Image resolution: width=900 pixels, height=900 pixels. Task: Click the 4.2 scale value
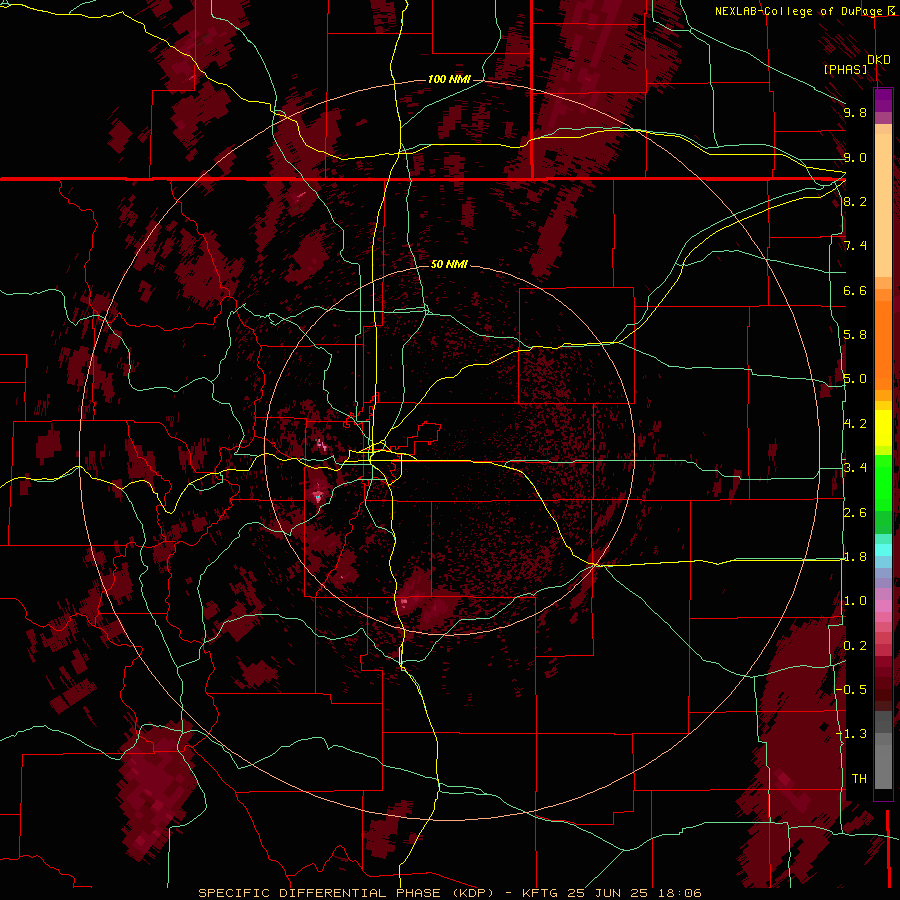(855, 424)
